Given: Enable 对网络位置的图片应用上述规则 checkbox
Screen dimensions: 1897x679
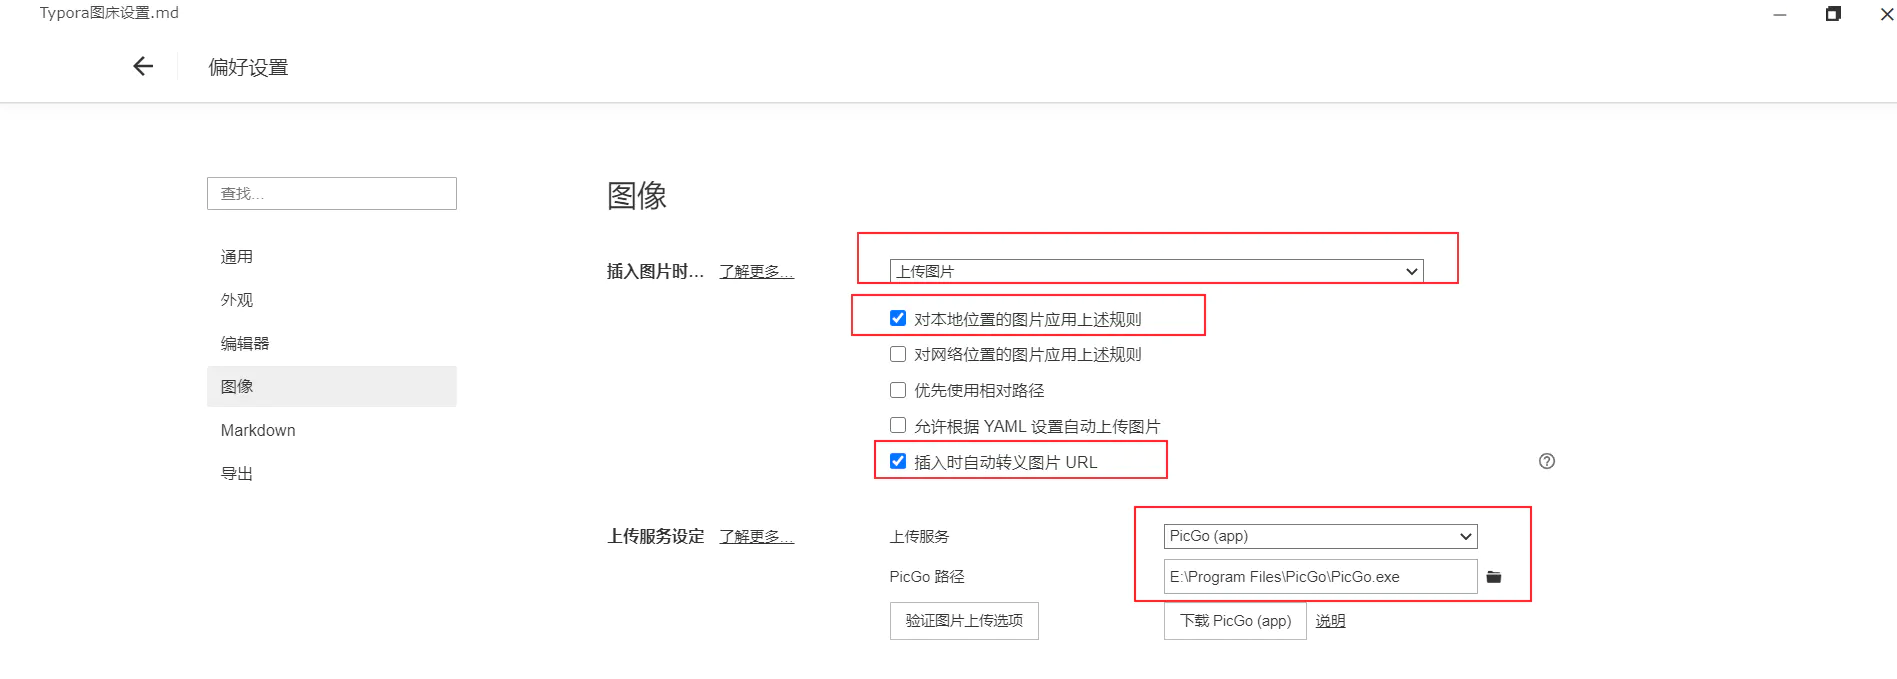Looking at the screenshot, I should pos(898,354).
